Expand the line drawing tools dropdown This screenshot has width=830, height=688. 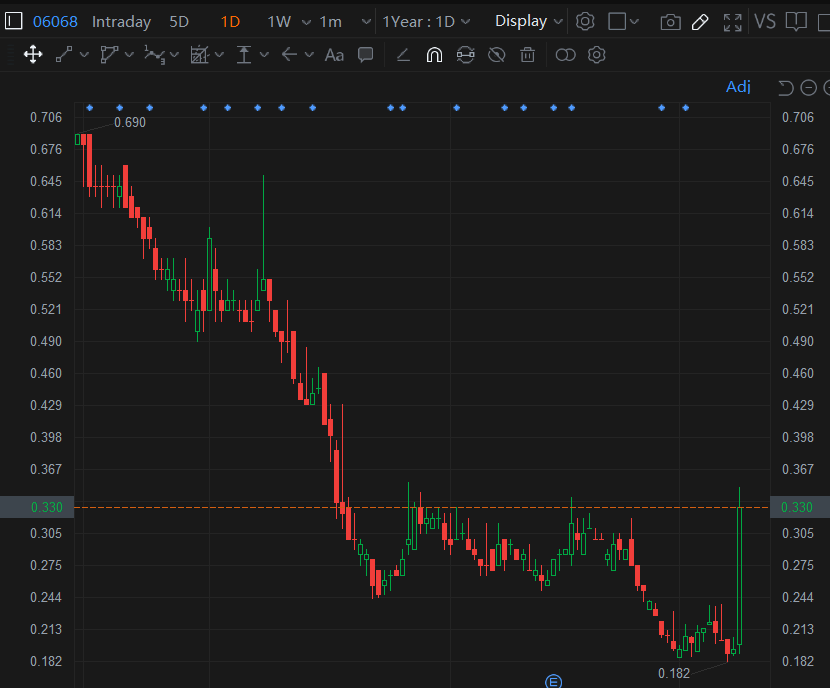84,55
